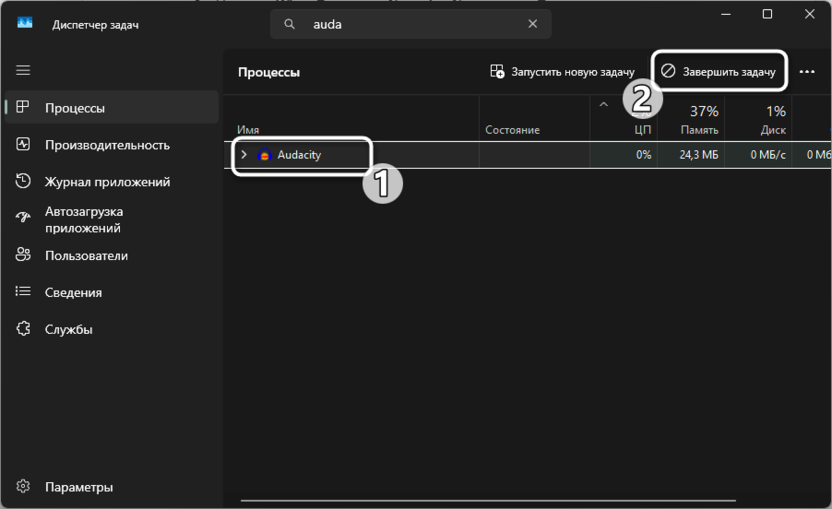Clear the search field with X
The image size is (832, 509).
(533, 24)
